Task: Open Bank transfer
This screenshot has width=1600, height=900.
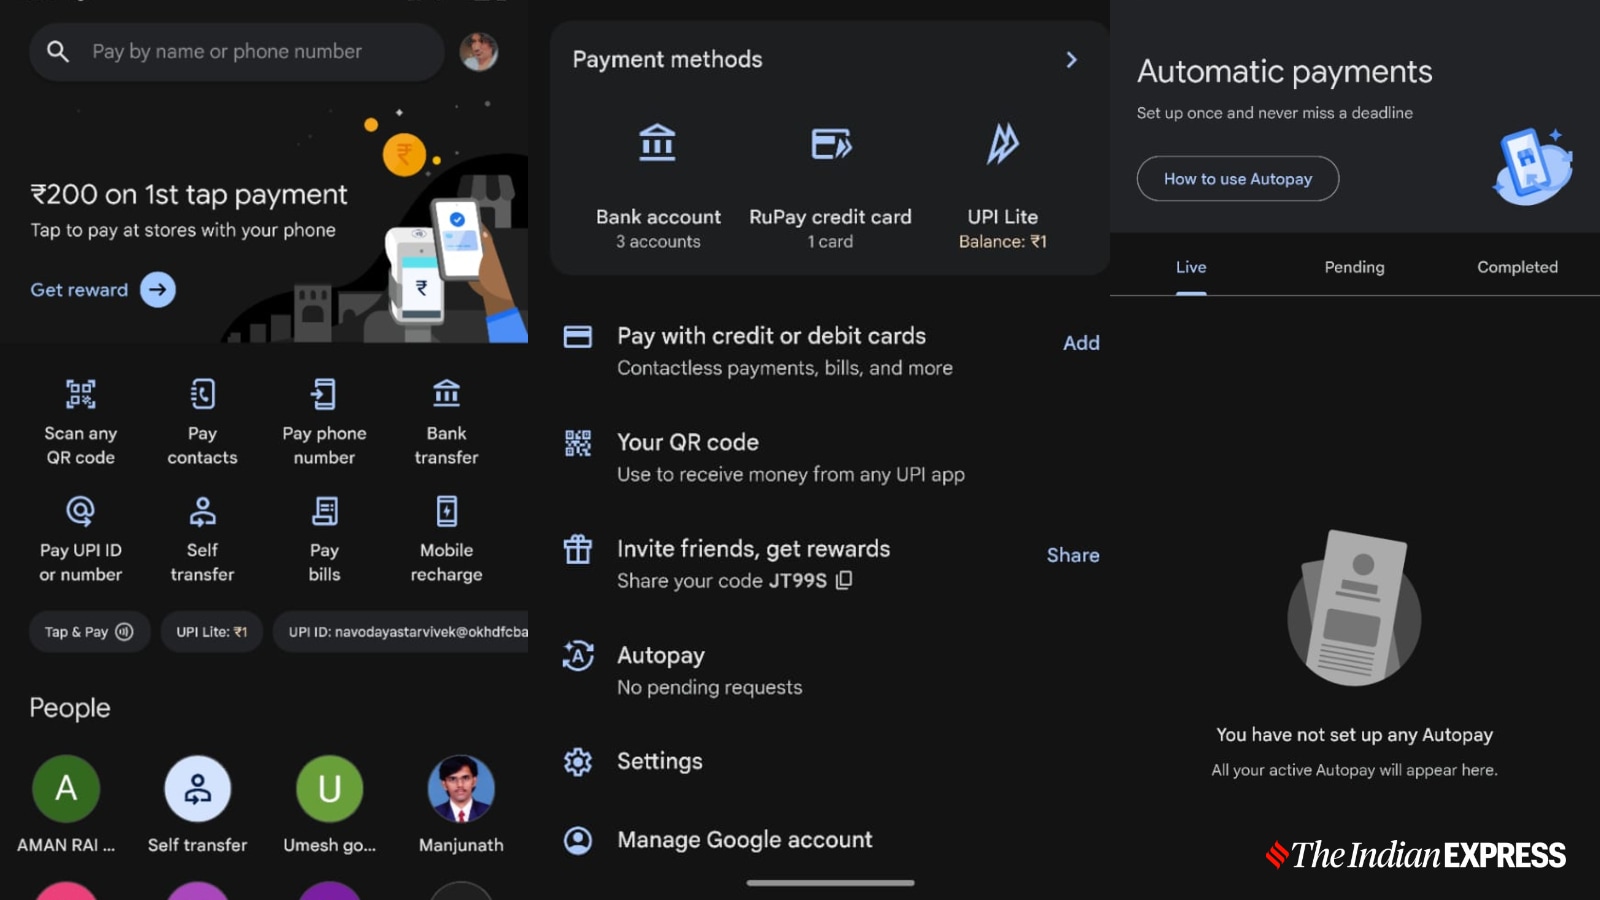Action: pyautogui.click(x=445, y=420)
